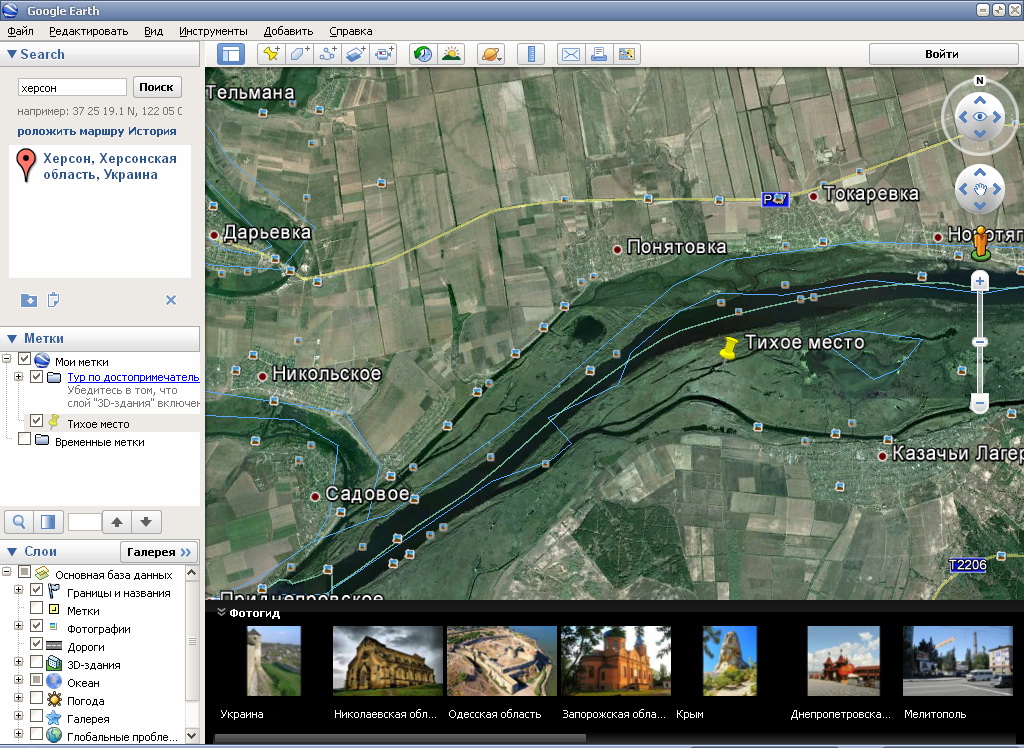Select the Add Polygon tool
1024x748 pixels.
[x=299, y=55]
